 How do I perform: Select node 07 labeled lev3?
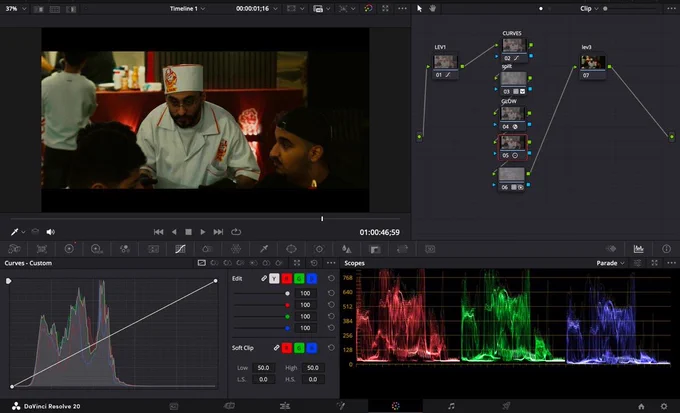click(x=593, y=66)
